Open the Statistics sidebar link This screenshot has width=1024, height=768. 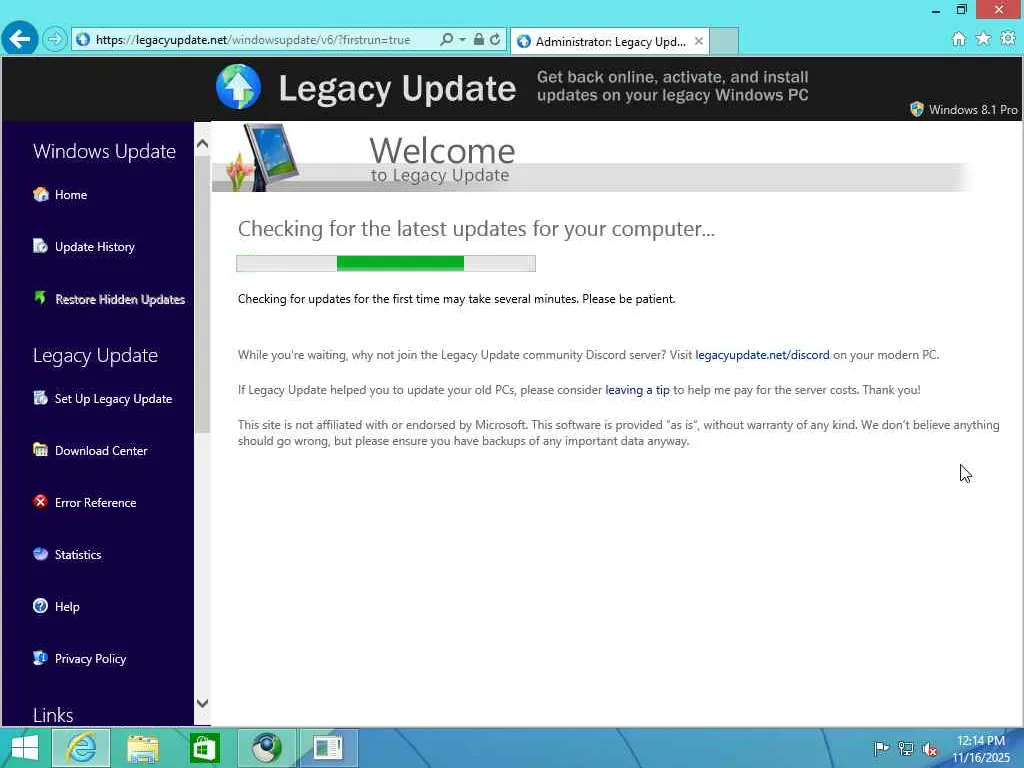click(78, 554)
